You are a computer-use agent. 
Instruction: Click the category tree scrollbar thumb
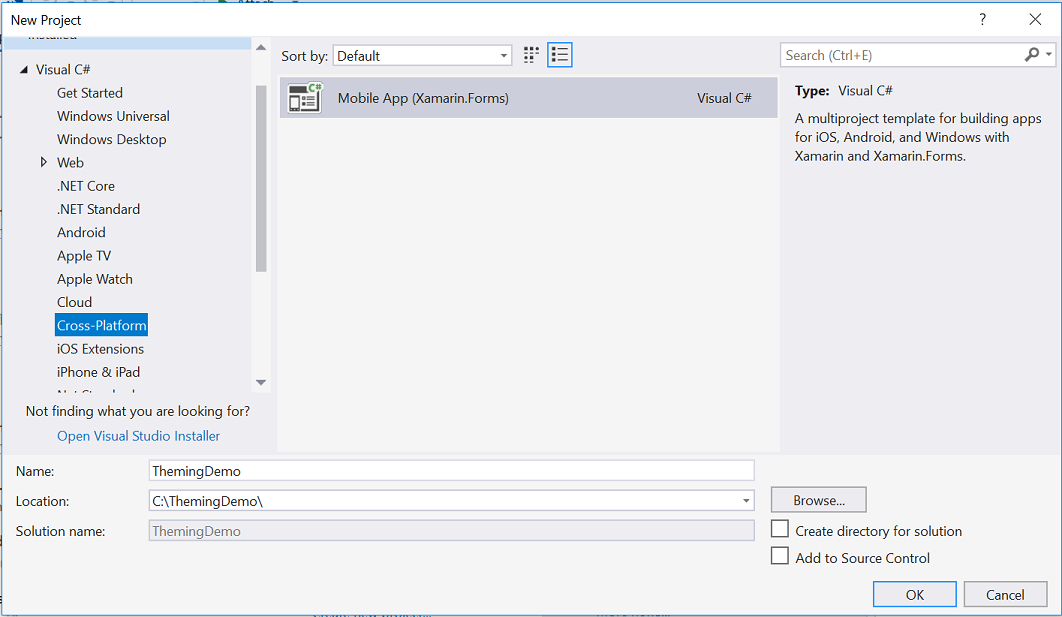point(261,179)
